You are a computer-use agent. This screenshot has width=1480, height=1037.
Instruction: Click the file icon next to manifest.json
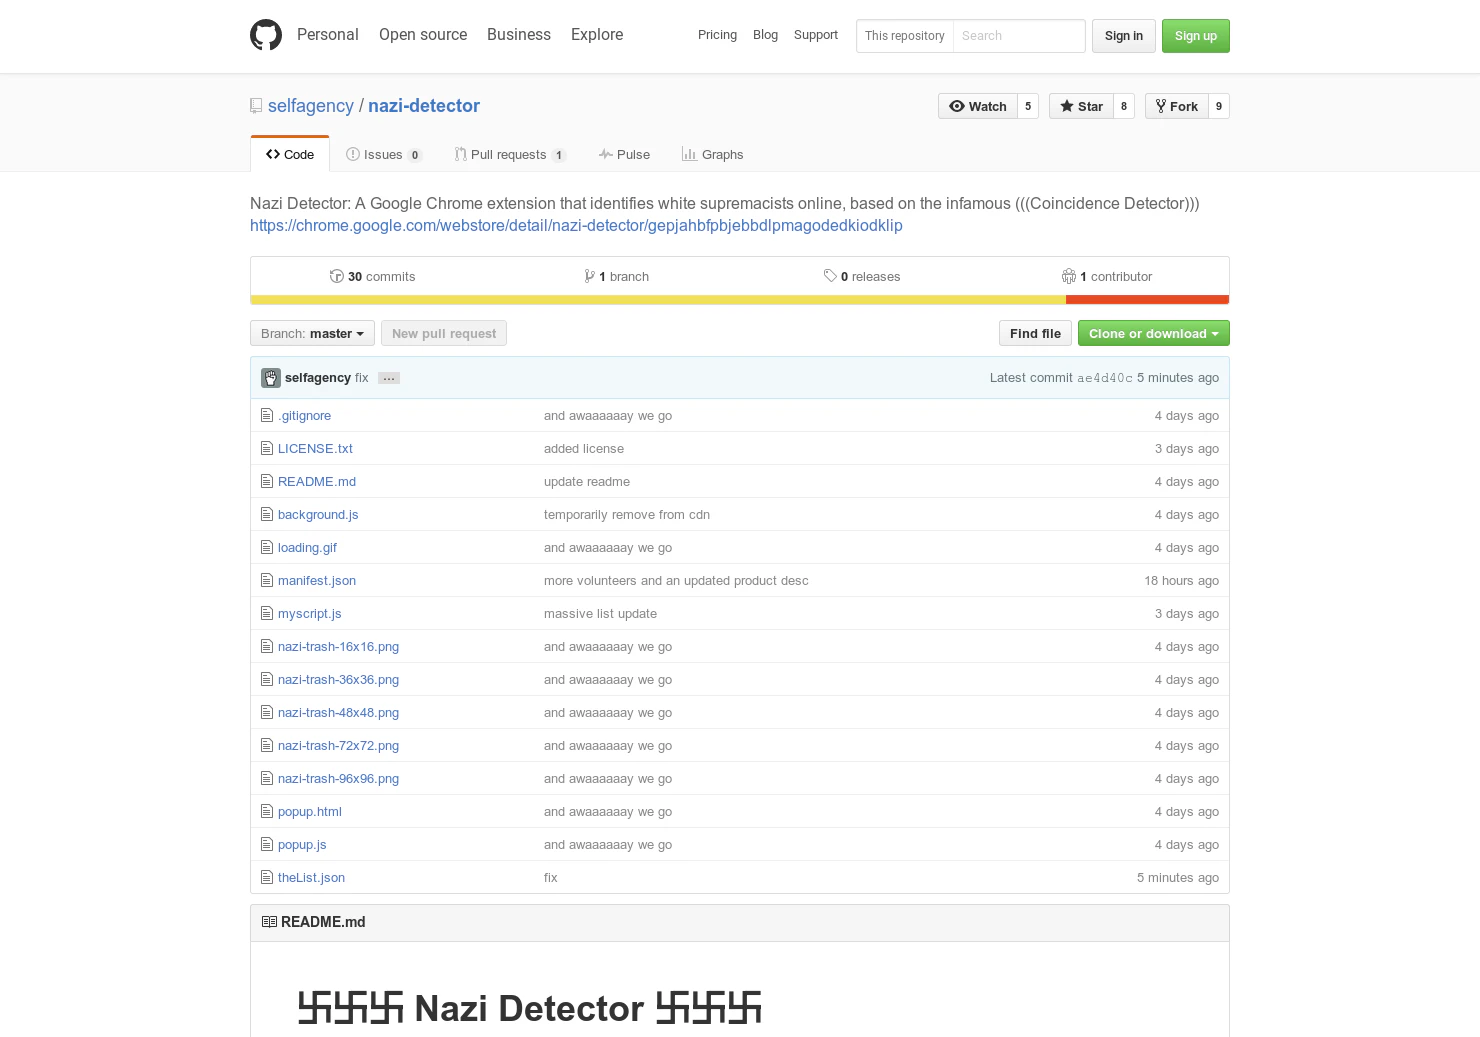pos(267,580)
